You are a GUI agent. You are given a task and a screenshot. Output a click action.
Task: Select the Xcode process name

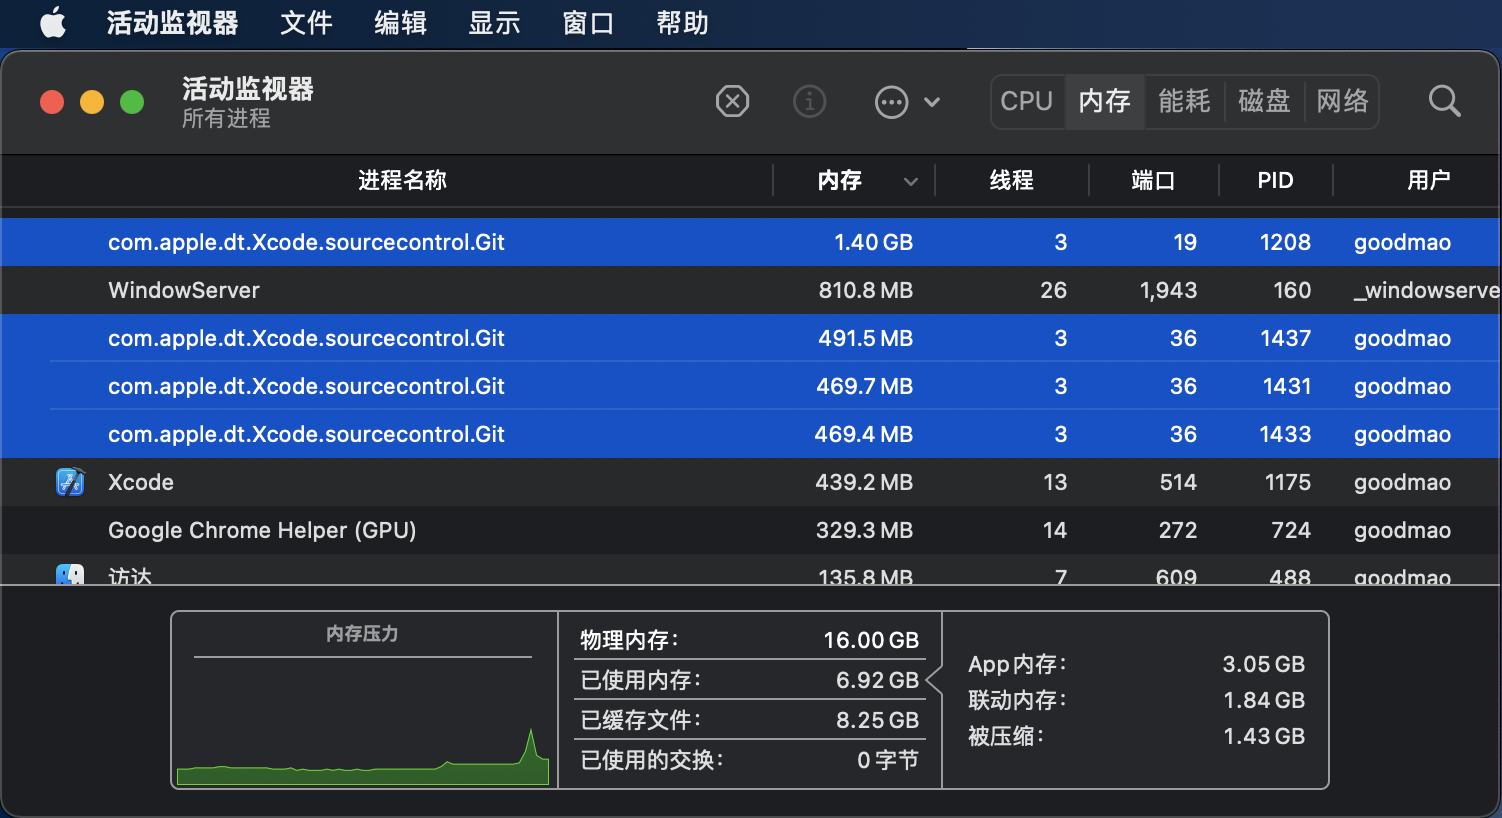[141, 482]
